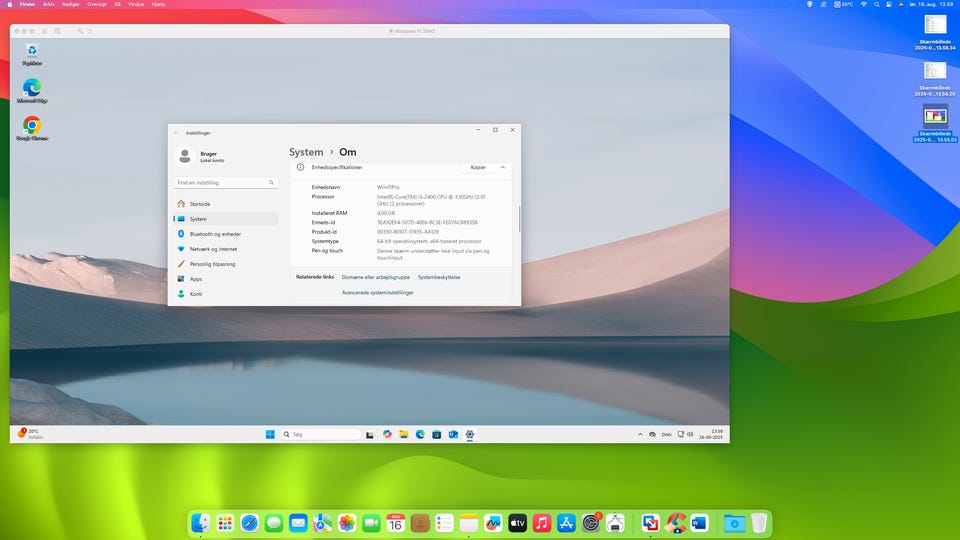
Task: Click the Google Chrome desktop shortcut
Action: tap(32, 126)
